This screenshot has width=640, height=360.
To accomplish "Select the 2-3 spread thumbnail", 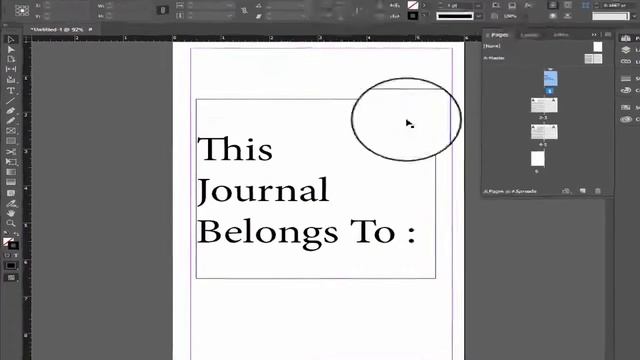I will (544, 105).
